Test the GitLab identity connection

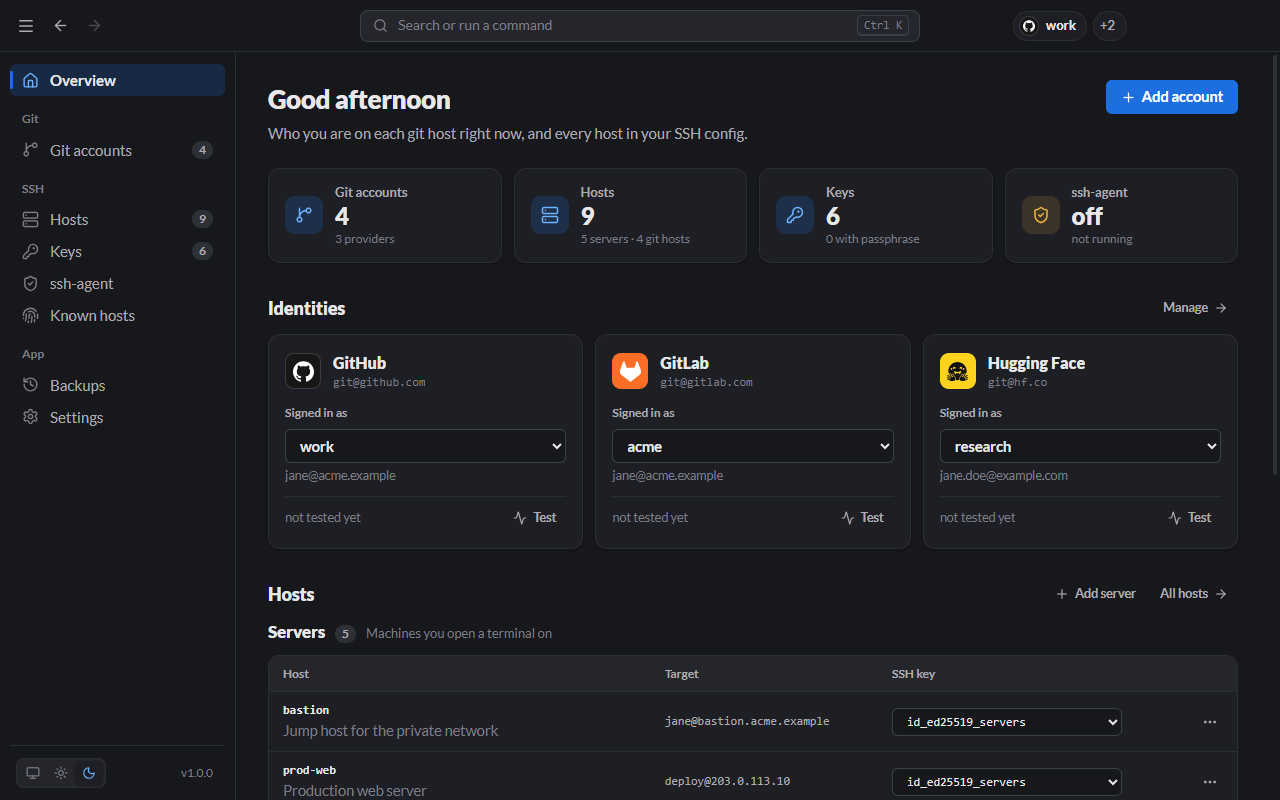tap(863, 517)
